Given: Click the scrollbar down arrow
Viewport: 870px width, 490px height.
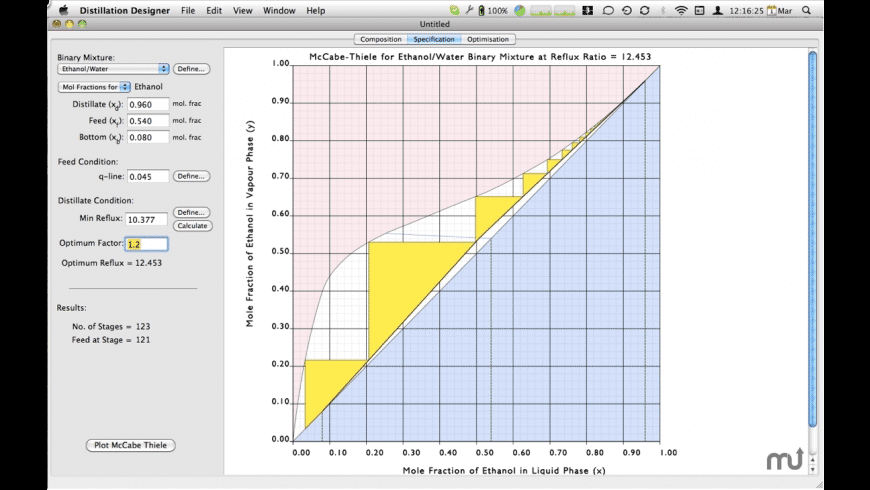Looking at the screenshot, I should pyautogui.click(x=812, y=469).
